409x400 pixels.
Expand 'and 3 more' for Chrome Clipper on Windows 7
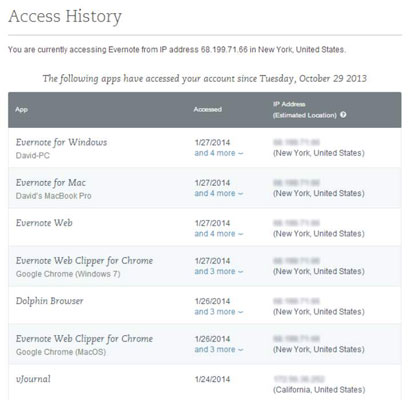click(219, 272)
